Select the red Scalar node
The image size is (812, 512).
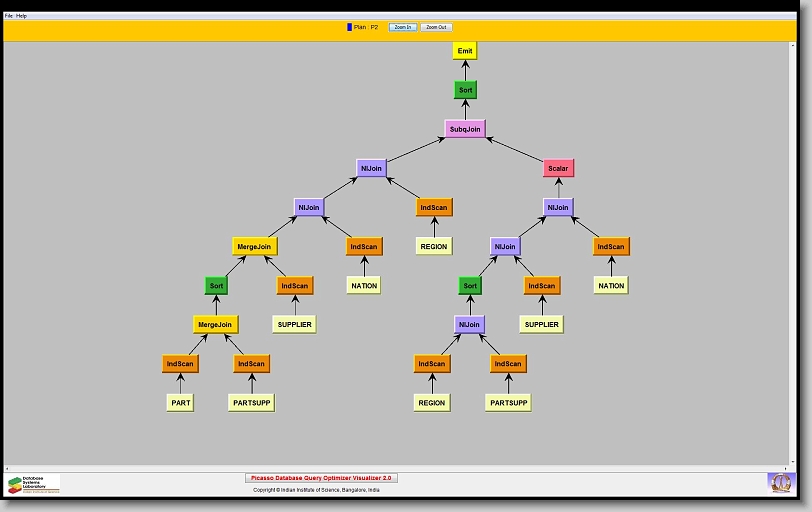(x=558, y=168)
